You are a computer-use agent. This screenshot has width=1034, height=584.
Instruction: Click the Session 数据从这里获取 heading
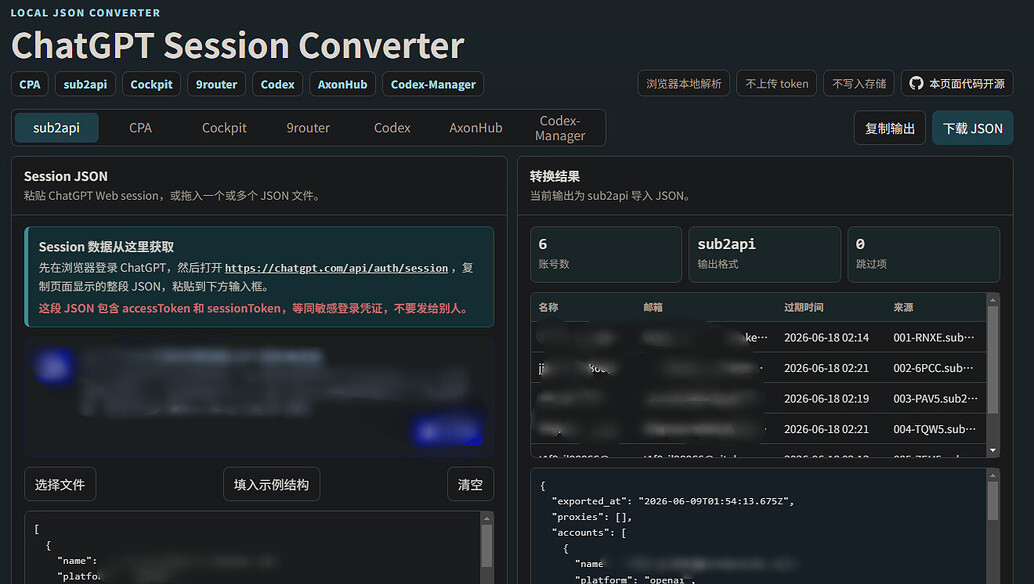pyautogui.click(x=106, y=247)
